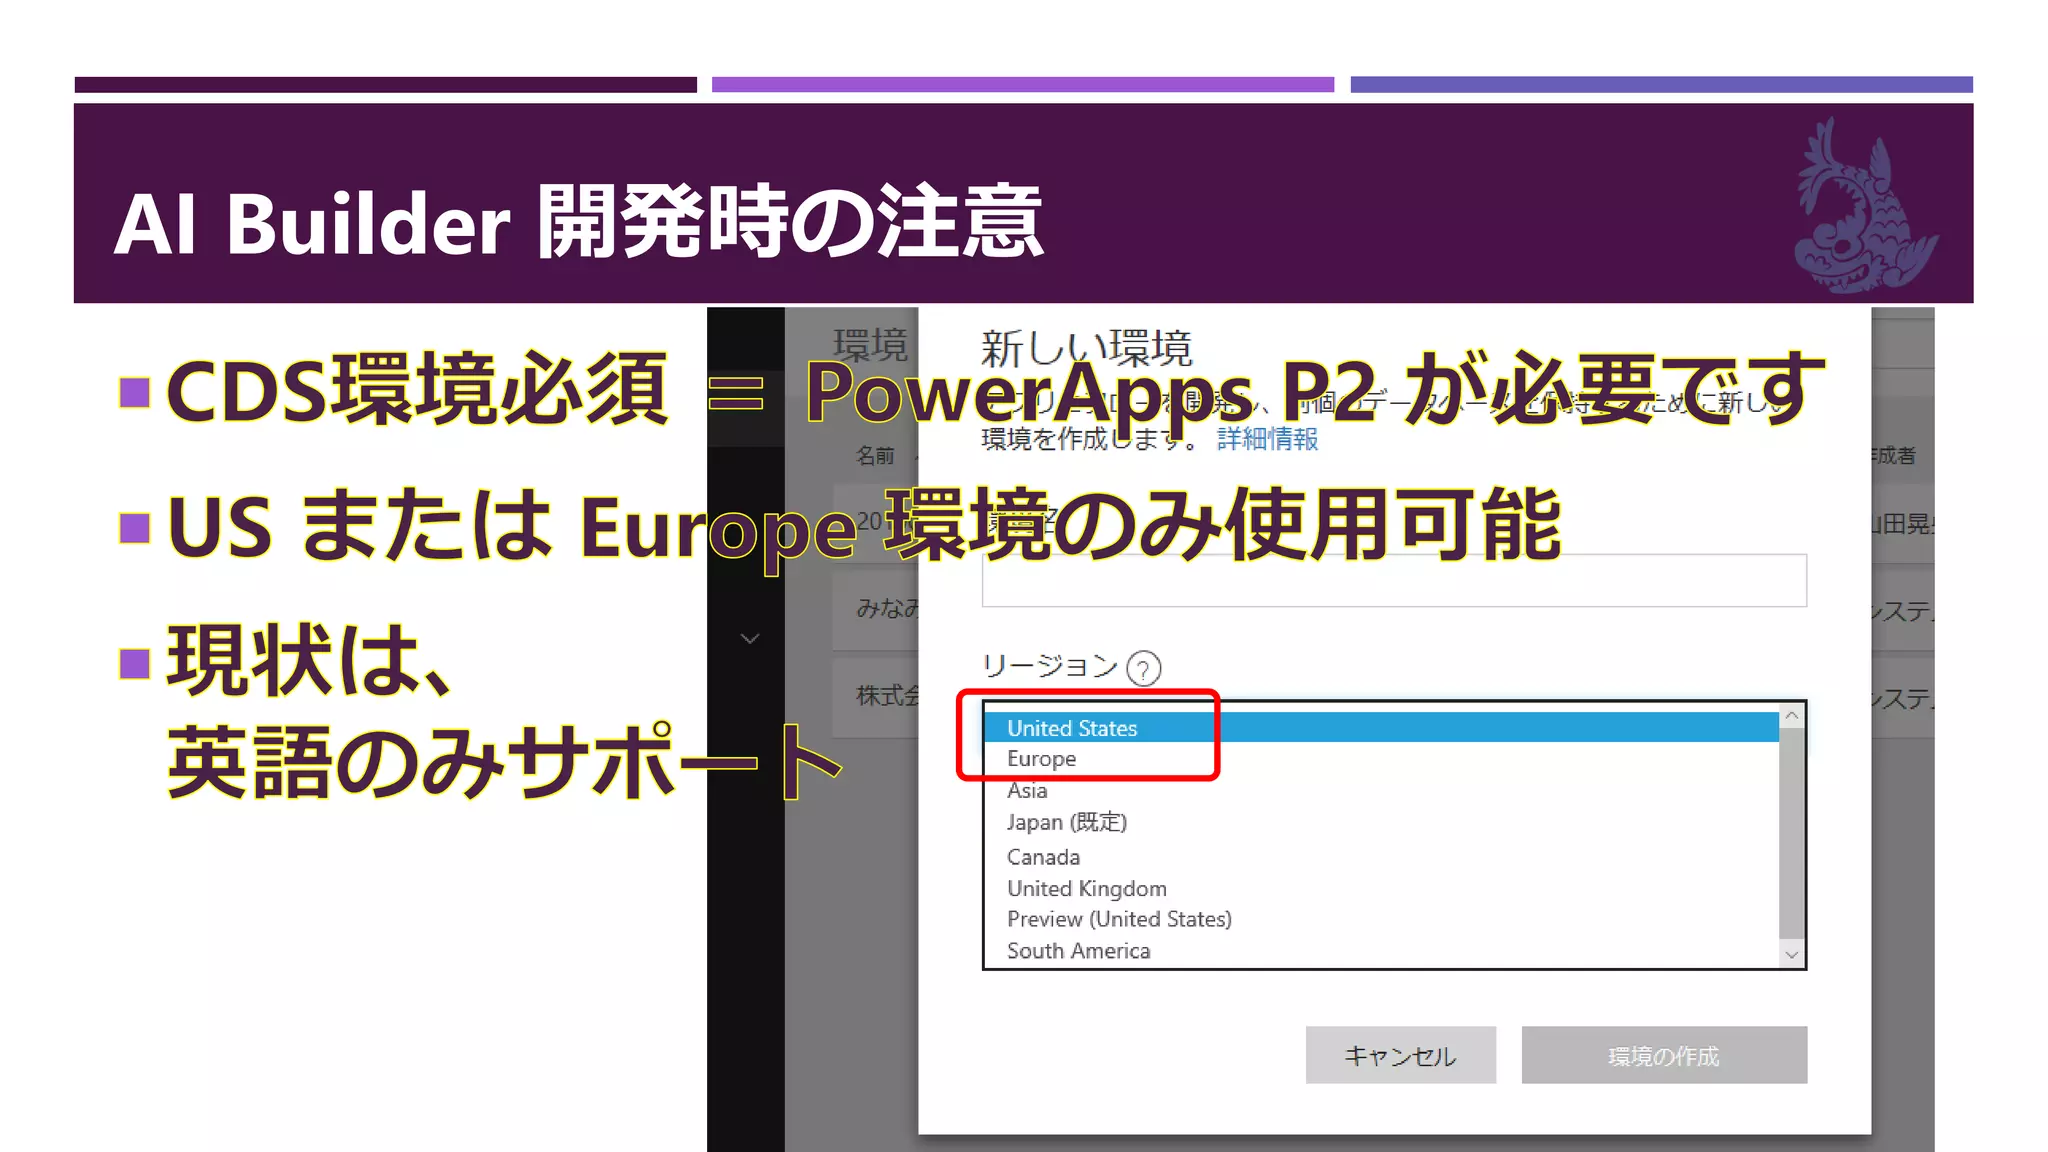Click the region list scroll down arrow
The width and height of the screenshot is (2048, 1152).
coord(1791,955)
